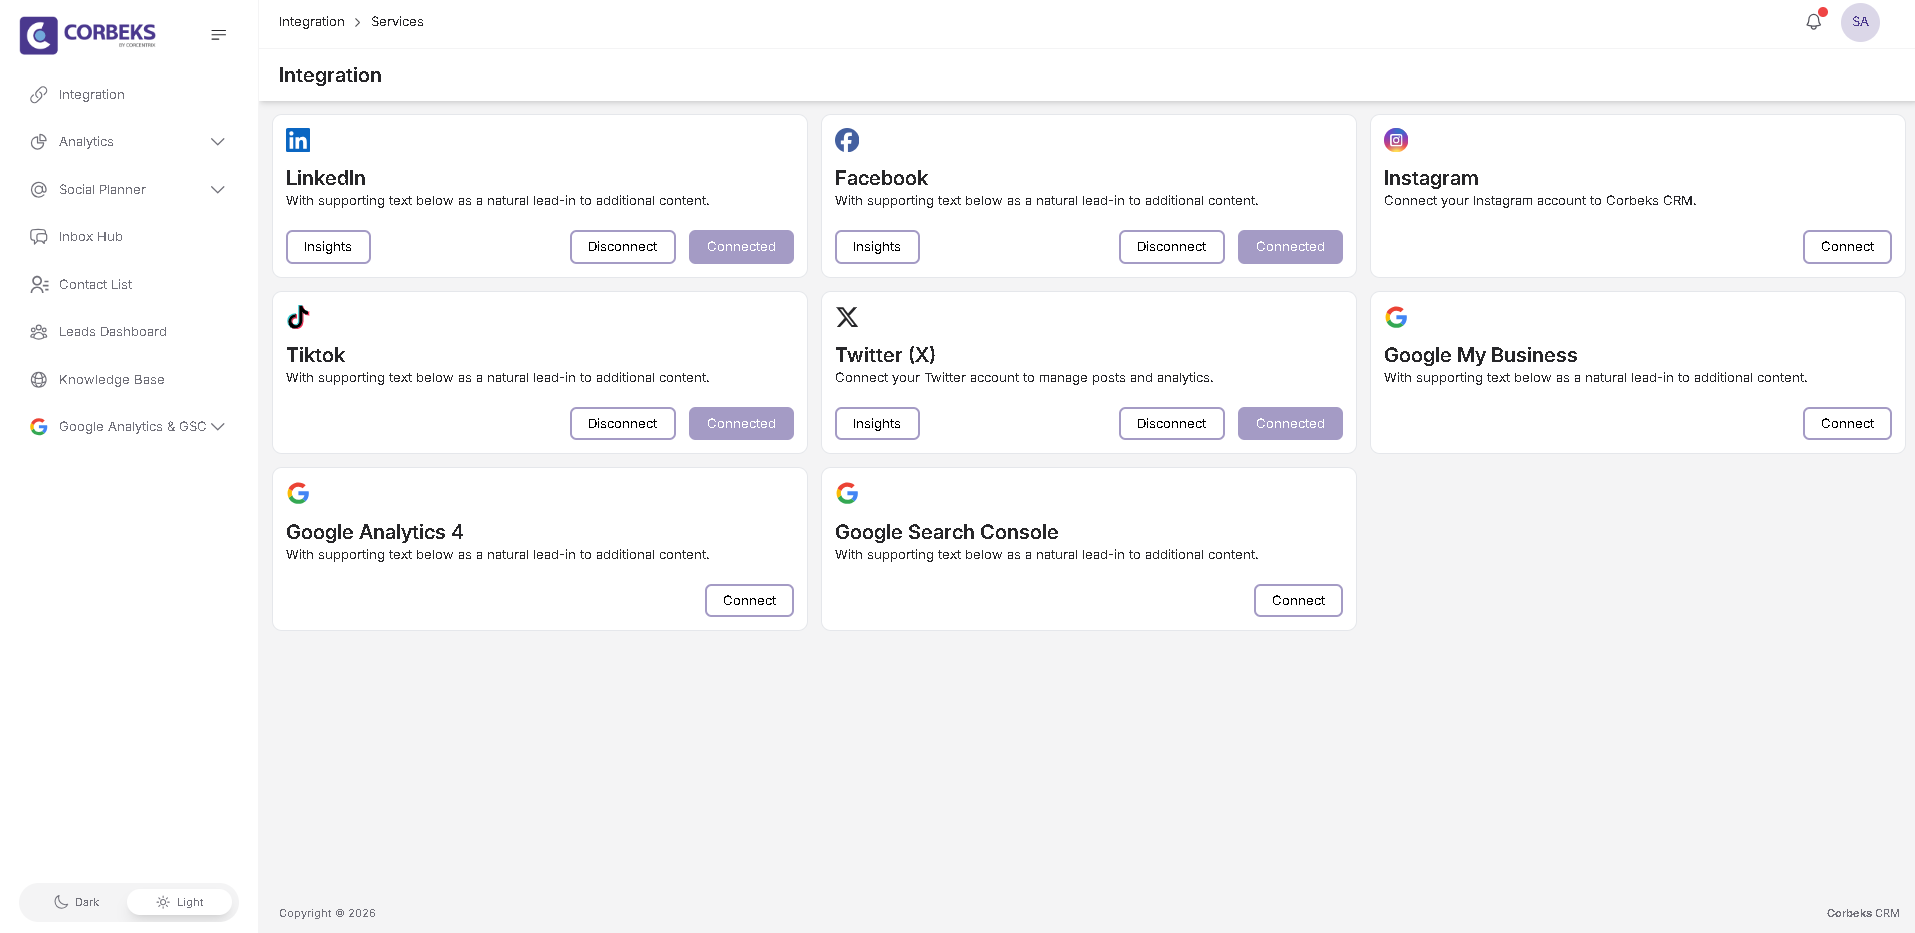
Task: Click the Corbeks CRM footer text
Action: coord(1863,913)
